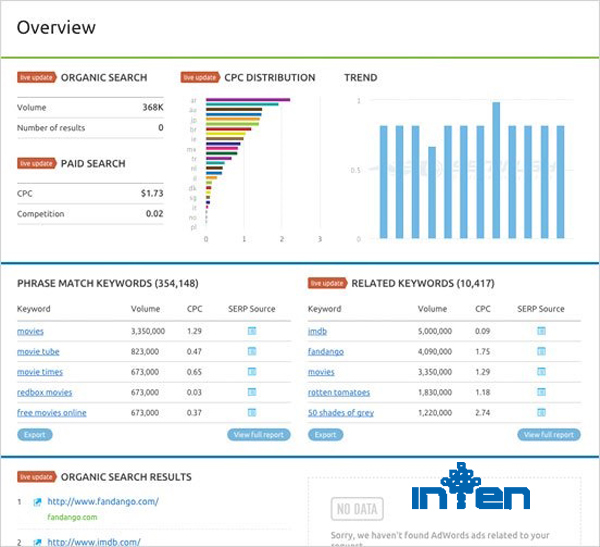The image size is (600, 547).
Task: Click external link icon beside imdb.com result
Action: (x=37, y=542)
